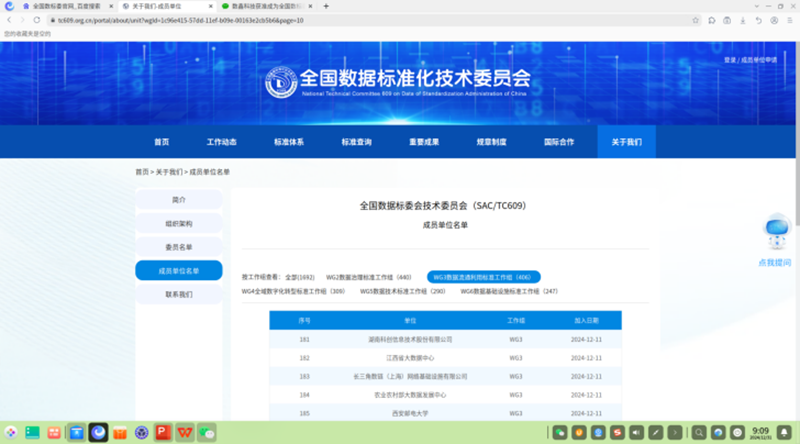The width and height of the screenshot is (800, 444).
Task: Click the launcher icon in the taskbar
Action: 11,432
